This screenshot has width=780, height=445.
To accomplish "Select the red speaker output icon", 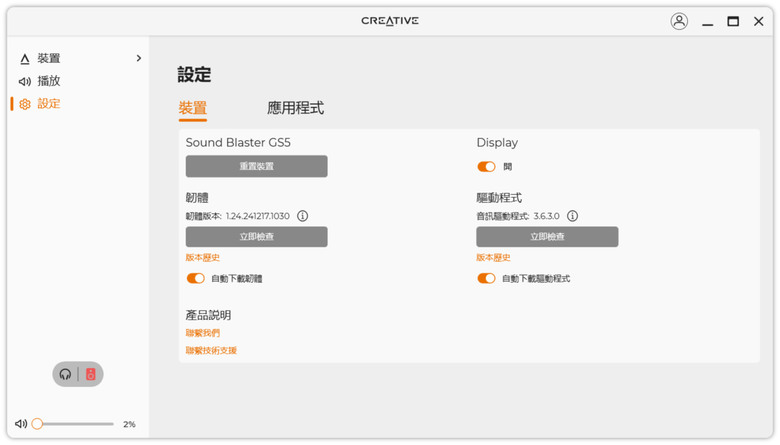I will 91,374.
